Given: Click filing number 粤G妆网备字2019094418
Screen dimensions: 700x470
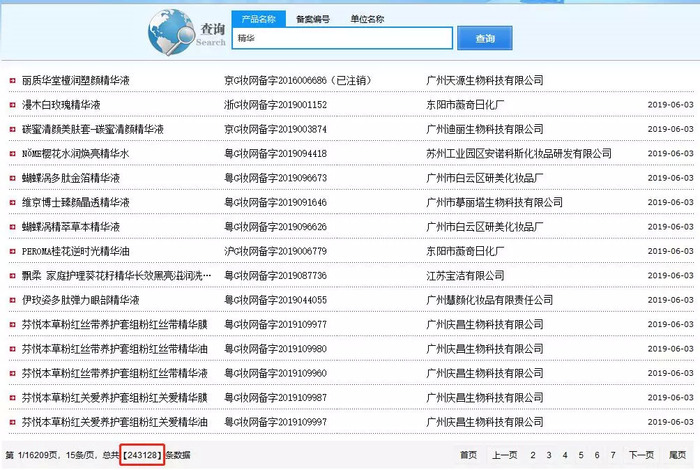Looking at the screenshot, I should [275, 154].
